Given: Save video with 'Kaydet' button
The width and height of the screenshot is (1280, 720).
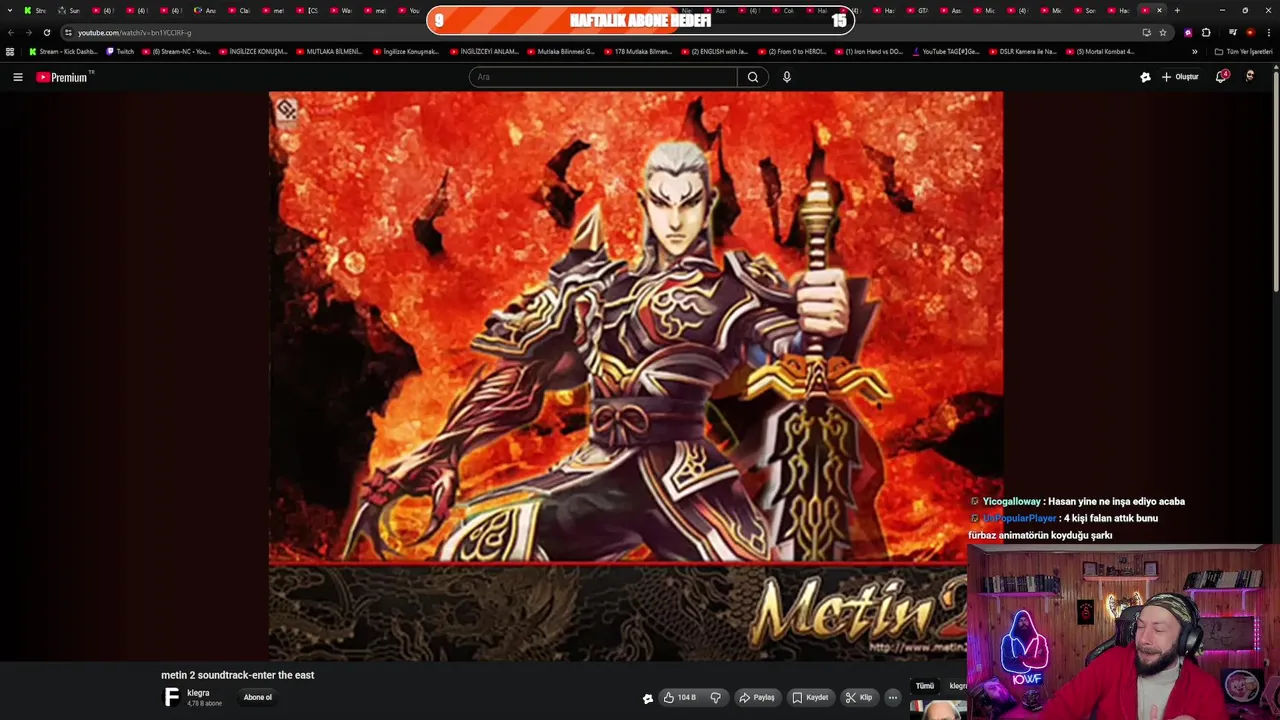Looking at the screenshot, I should pyautogui.click(x=810, y=697).
